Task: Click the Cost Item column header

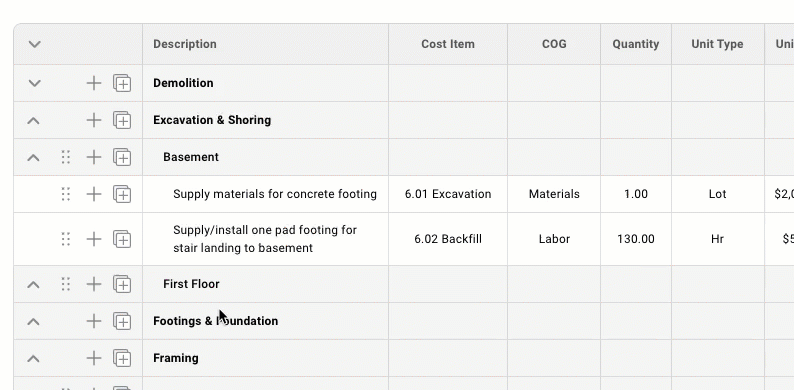Action: click(448, 44)
